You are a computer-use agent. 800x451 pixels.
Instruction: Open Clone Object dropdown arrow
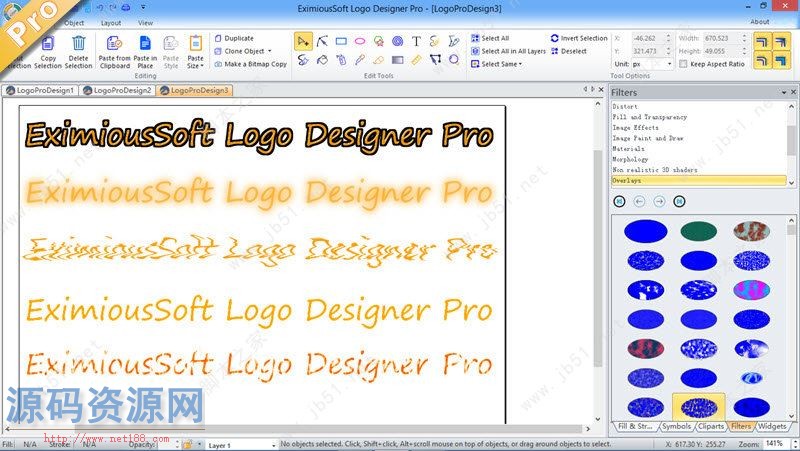[x=270, y=51]
